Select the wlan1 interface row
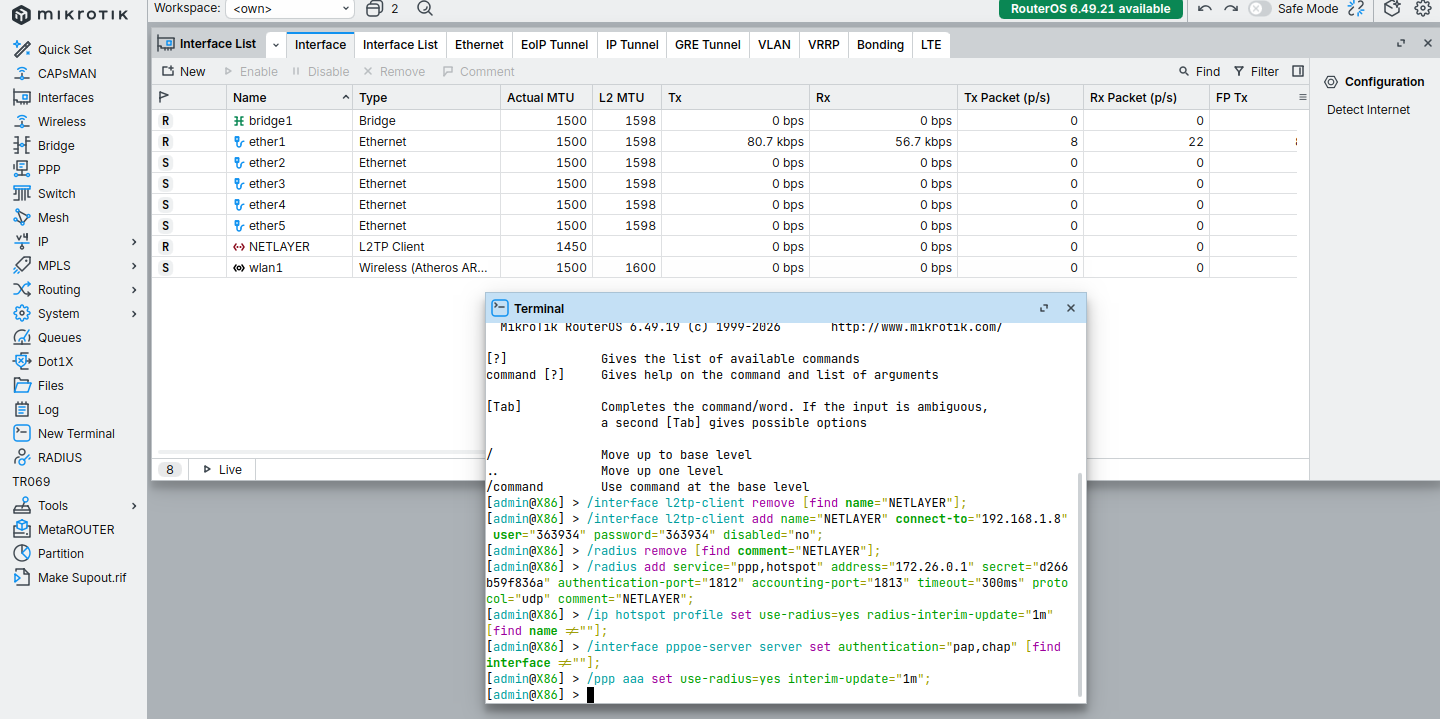Viewport: 1440px width, 719px height. click(724, 267)
